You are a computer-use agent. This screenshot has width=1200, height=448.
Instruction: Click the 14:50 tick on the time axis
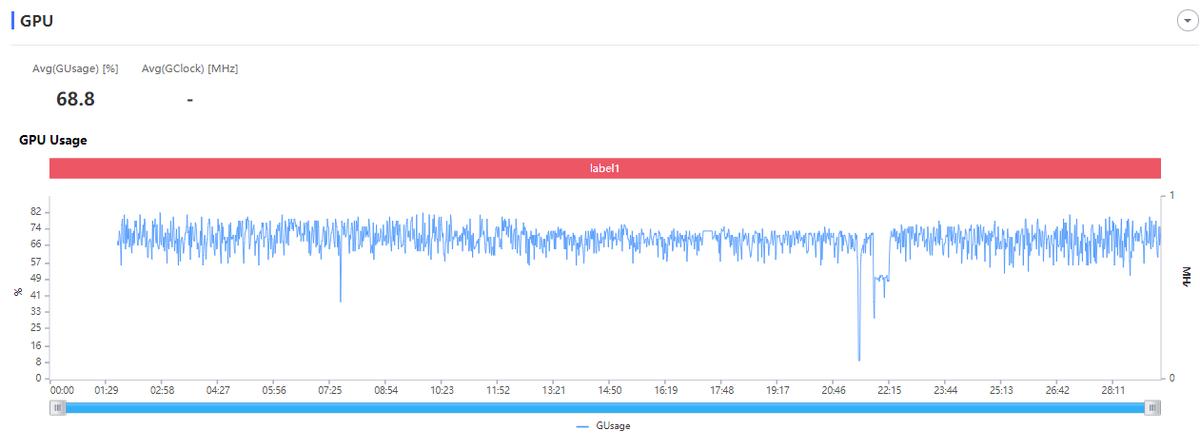coord(610,390)
